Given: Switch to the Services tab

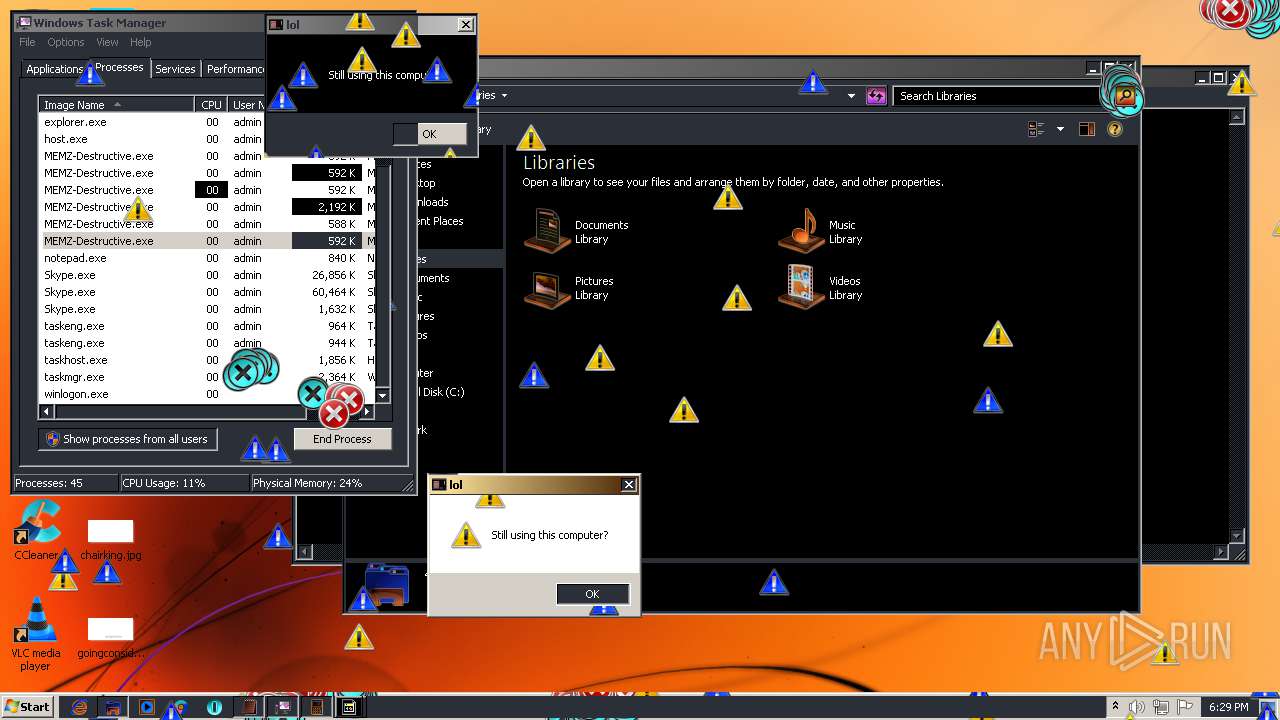Looking at the screenshot, I should pos(175,69).
